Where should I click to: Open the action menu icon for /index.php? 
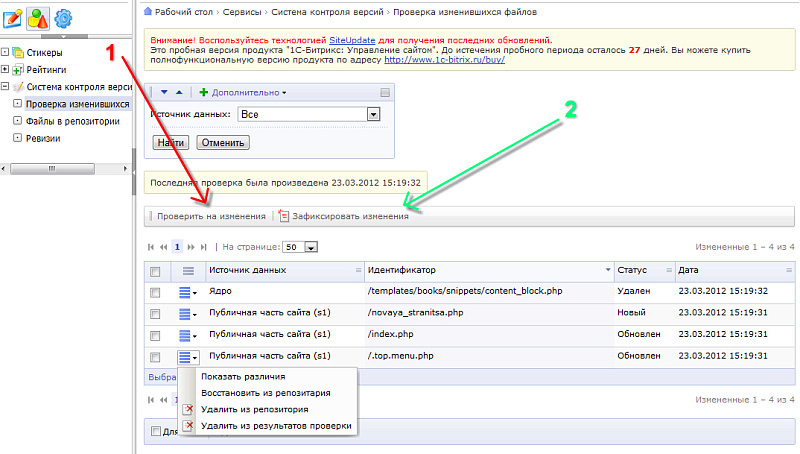[185, 334]
